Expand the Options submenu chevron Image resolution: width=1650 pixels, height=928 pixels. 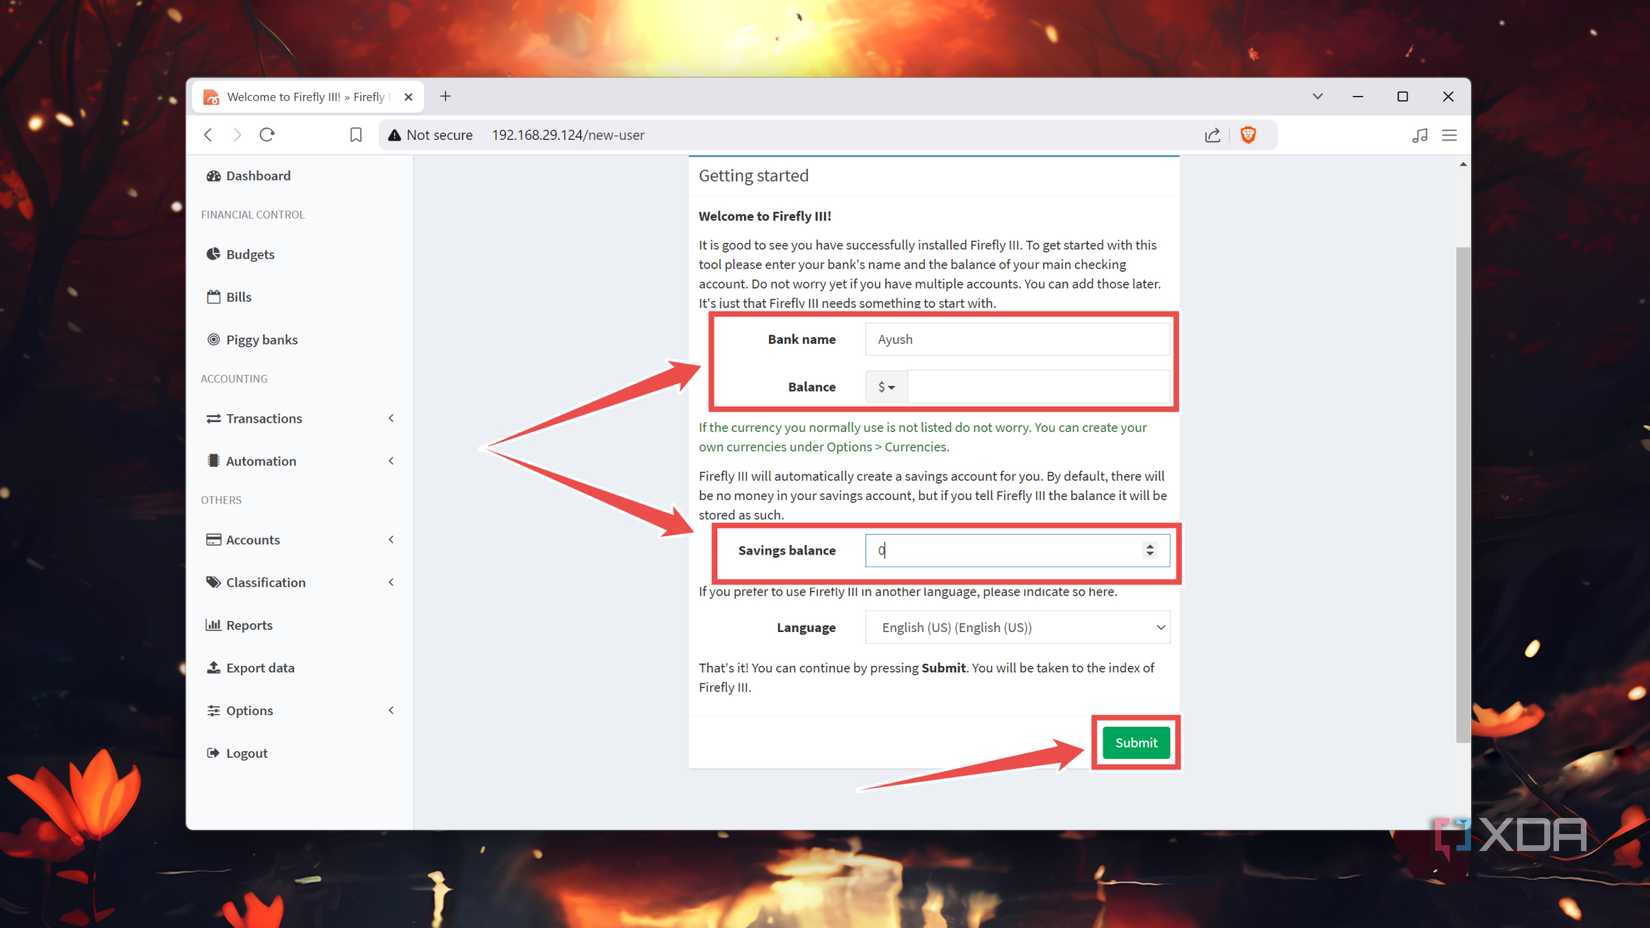391,710
